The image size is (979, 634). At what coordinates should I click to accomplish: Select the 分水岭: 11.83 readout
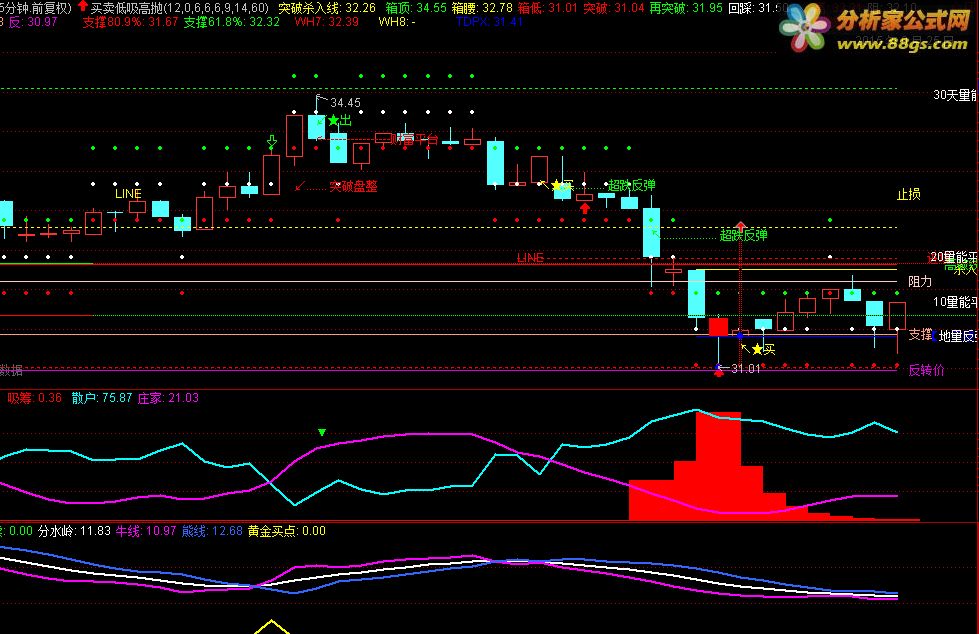(x=74, y=531)
